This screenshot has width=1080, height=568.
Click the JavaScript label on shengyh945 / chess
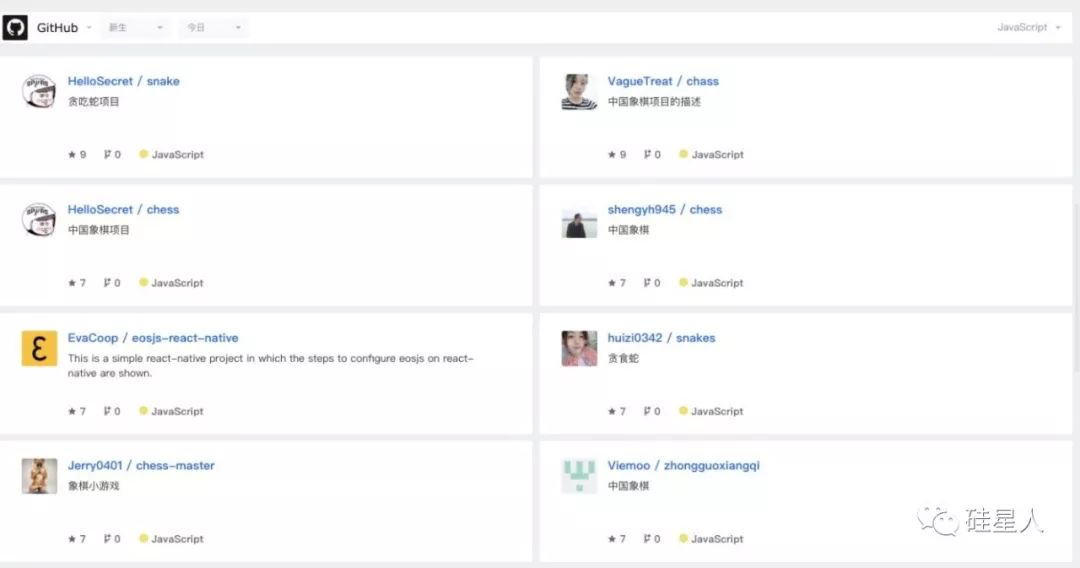pos(718,283)
